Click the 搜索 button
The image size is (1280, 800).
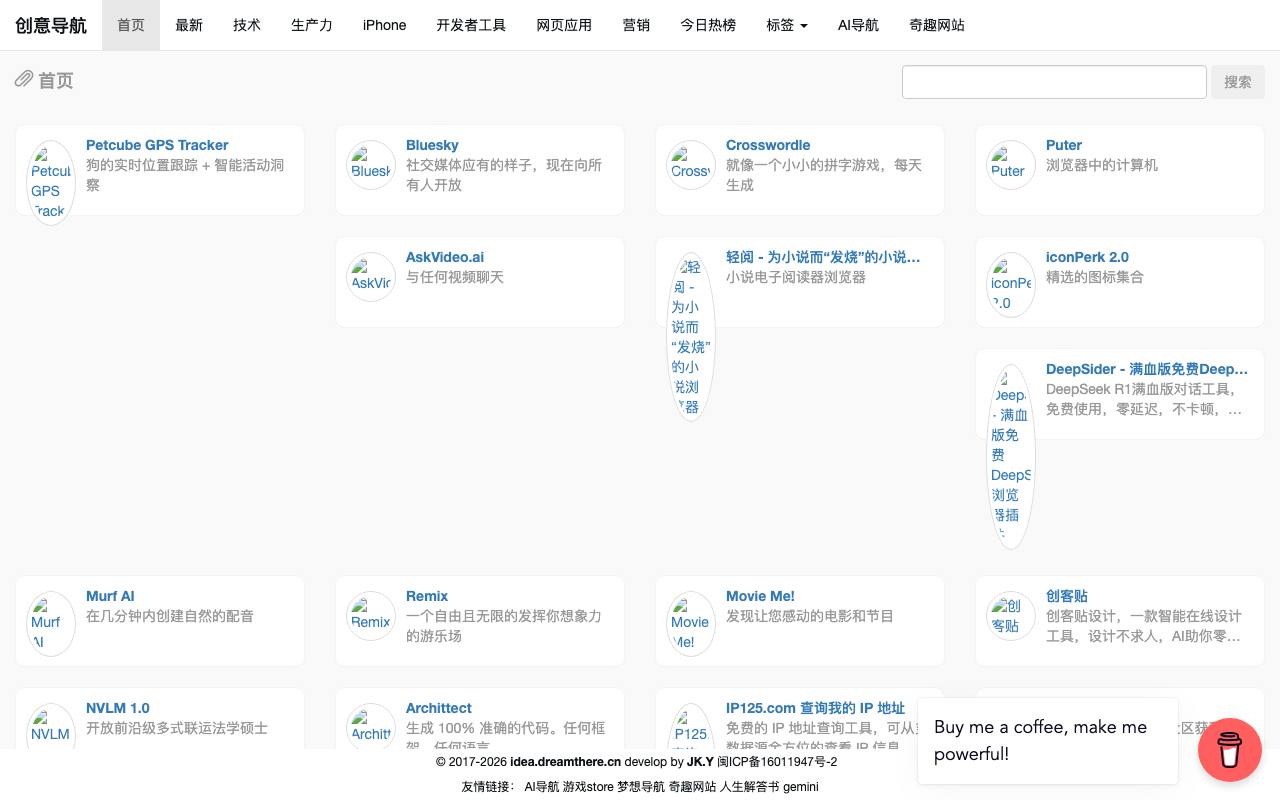click(1238, 82)
